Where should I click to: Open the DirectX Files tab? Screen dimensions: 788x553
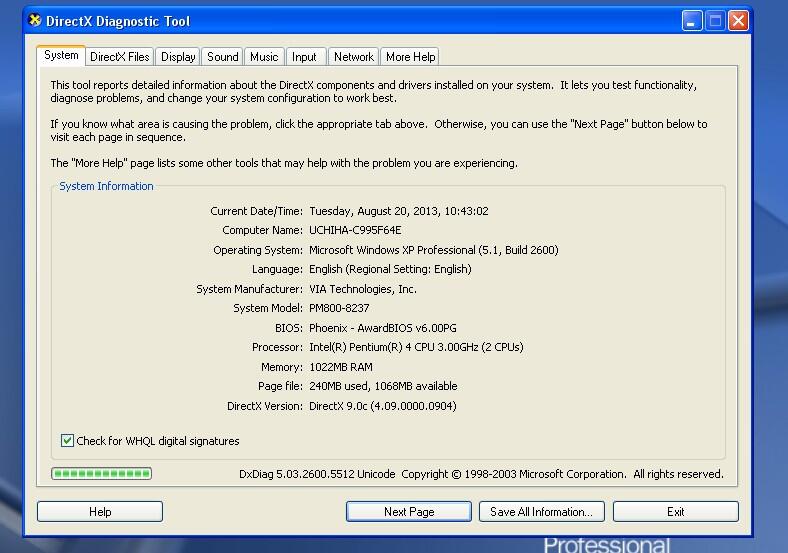click(x=120, y=57)
